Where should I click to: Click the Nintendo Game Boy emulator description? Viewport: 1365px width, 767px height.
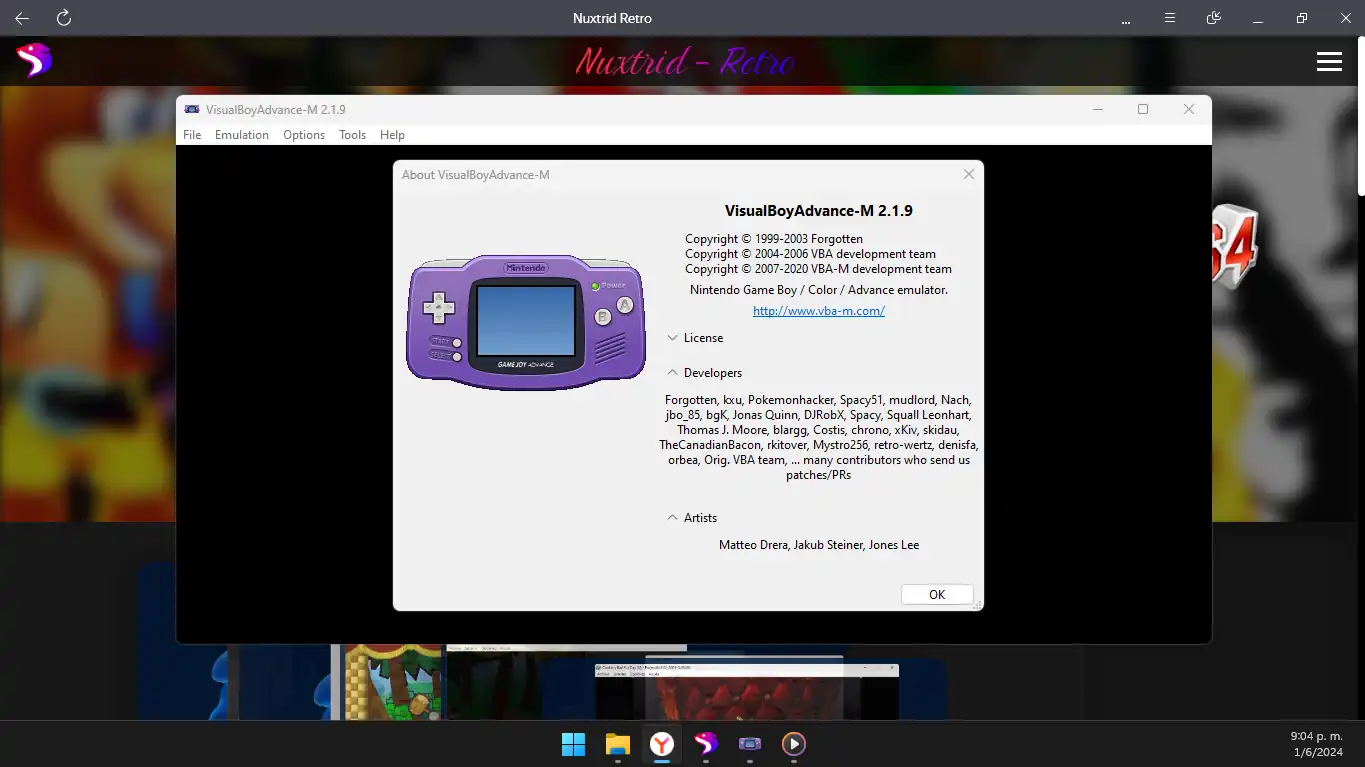(x=819, y=290)
